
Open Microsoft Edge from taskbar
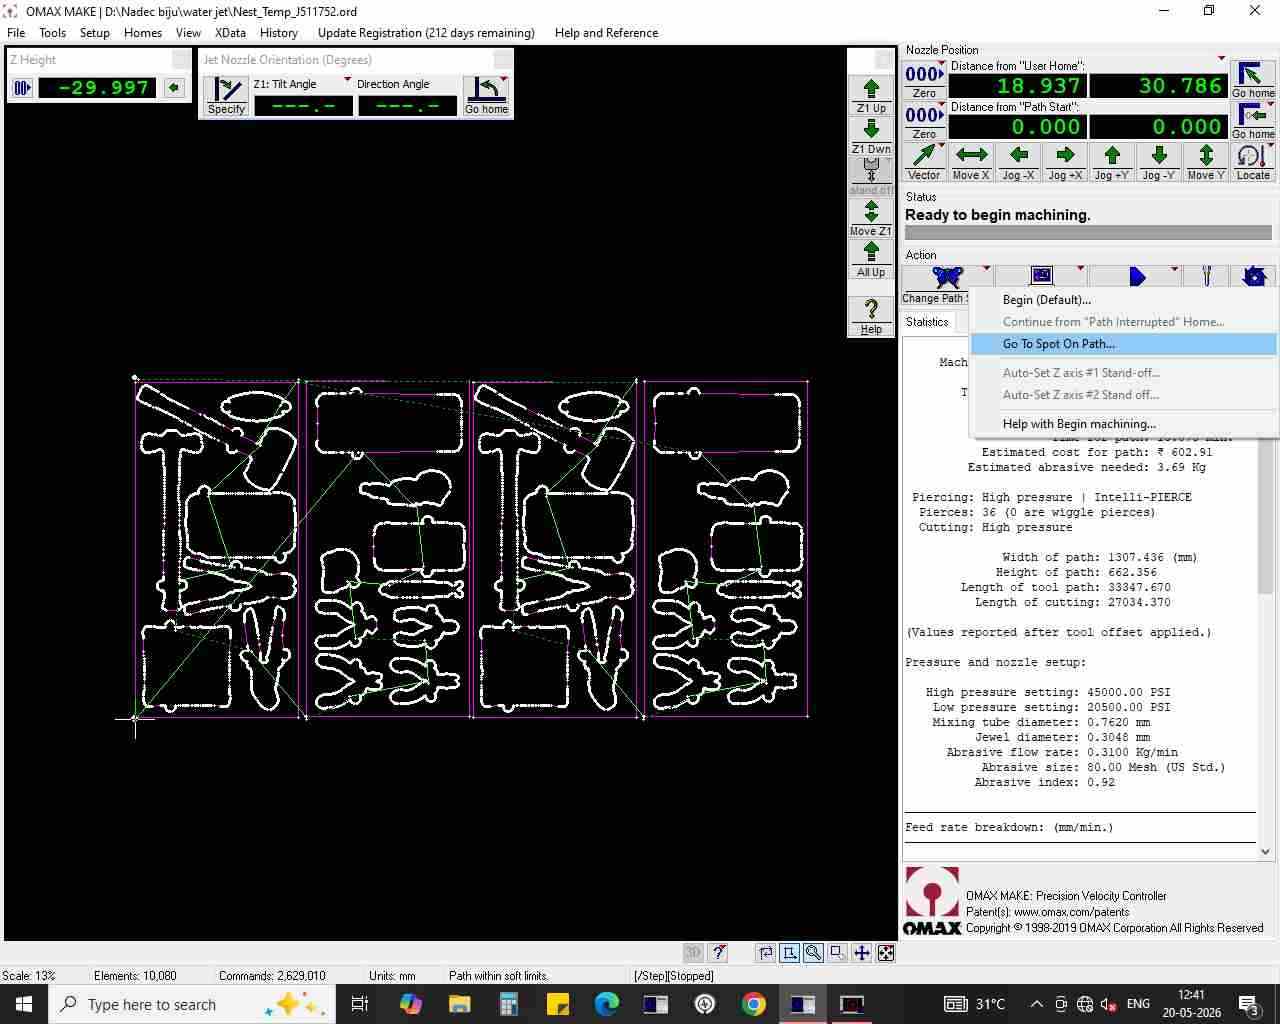pos(607,1004)
